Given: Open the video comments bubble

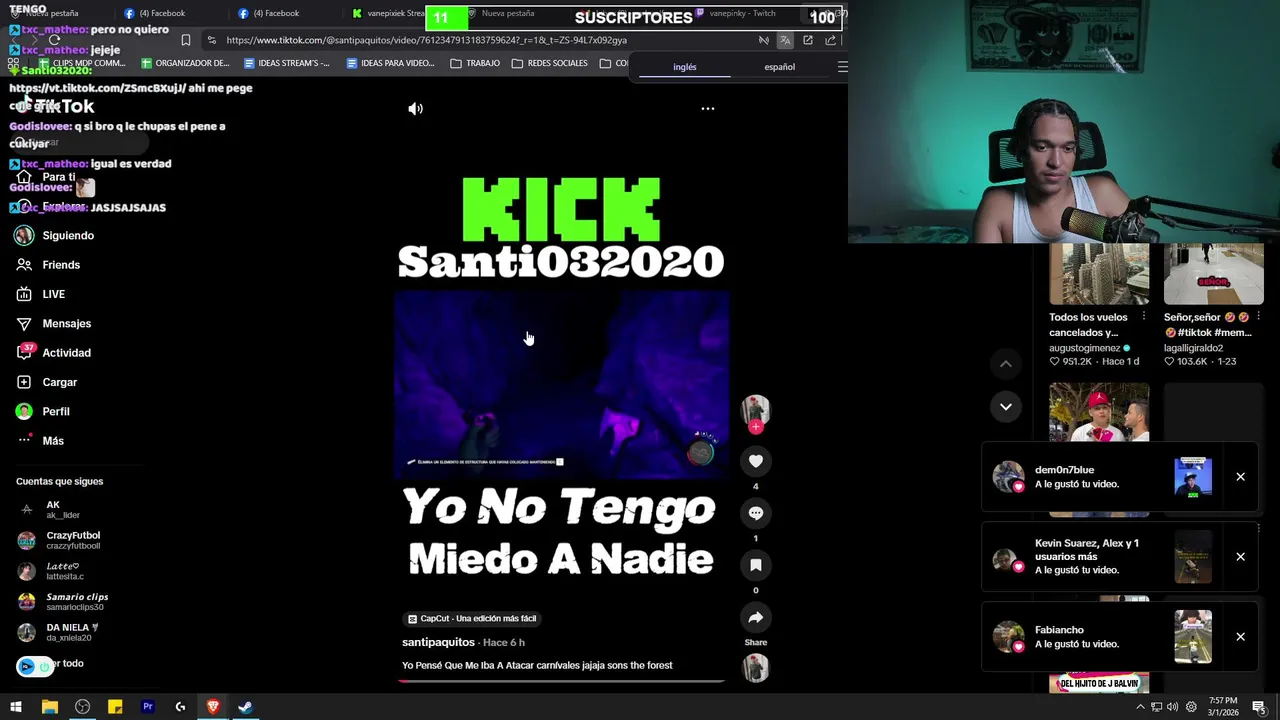Looking at the screenshot, I should tap(755, 513).
